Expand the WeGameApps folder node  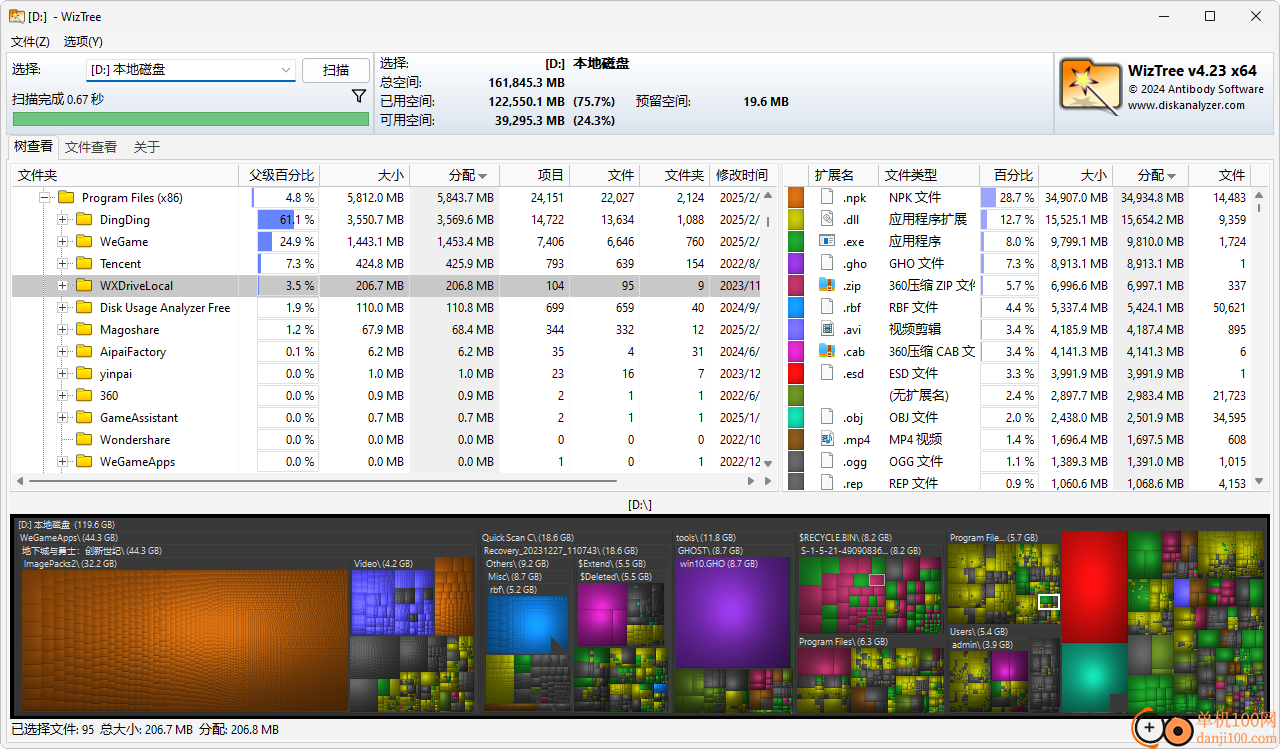click(62, 462)
